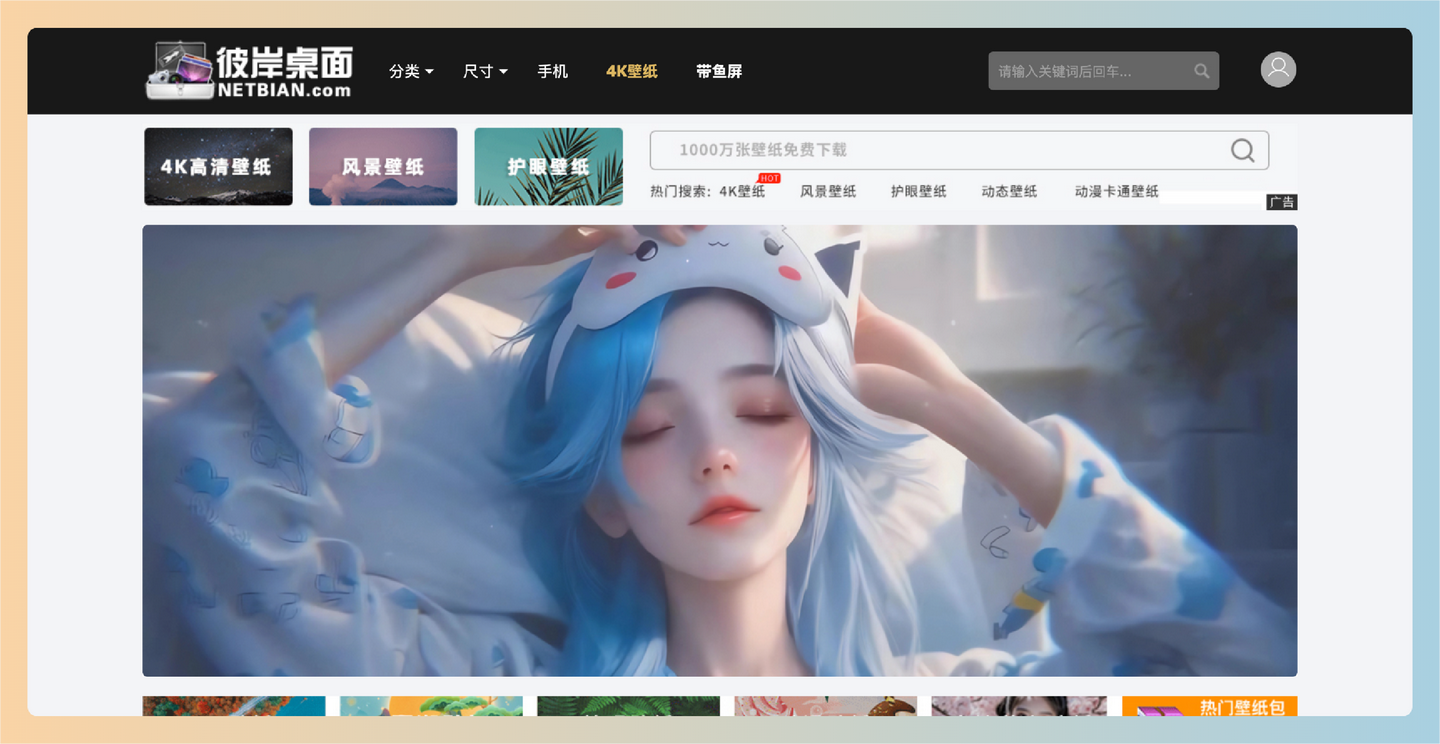
Task: Open the 热门壁纸包 orange banner
Action: tap(1209, 706)
